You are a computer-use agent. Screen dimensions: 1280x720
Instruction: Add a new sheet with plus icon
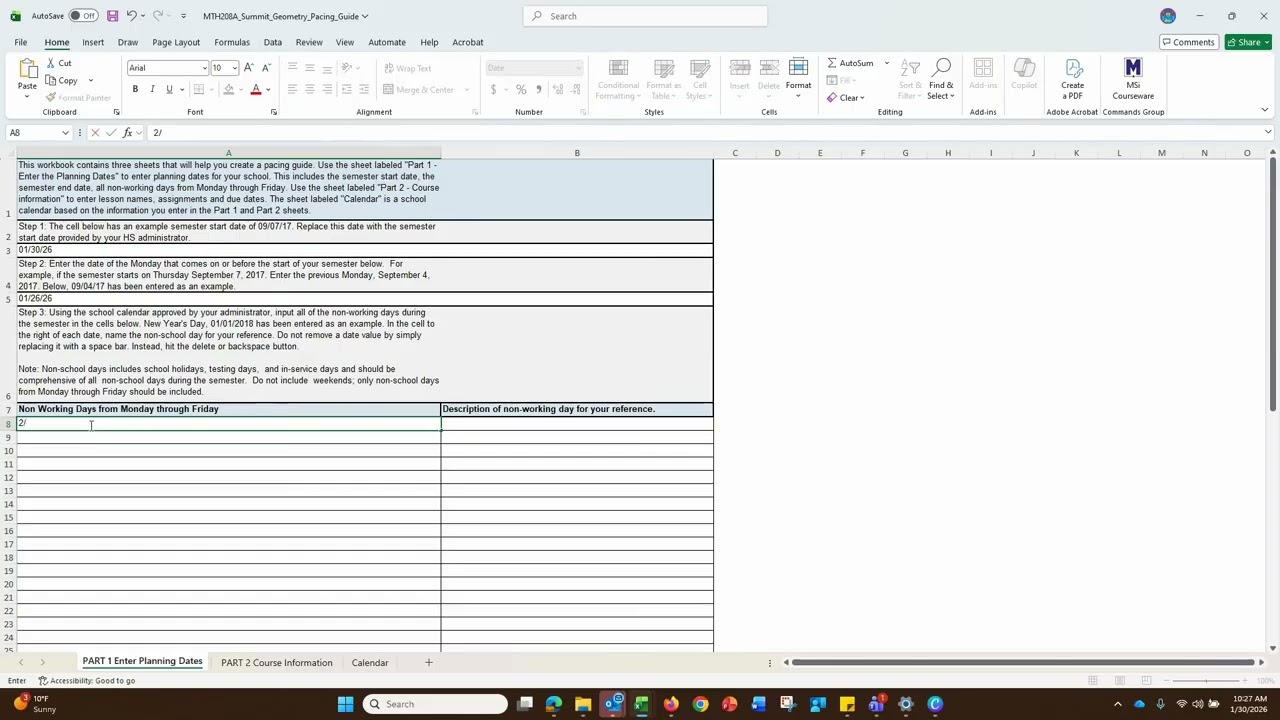(x=428, y=662)
